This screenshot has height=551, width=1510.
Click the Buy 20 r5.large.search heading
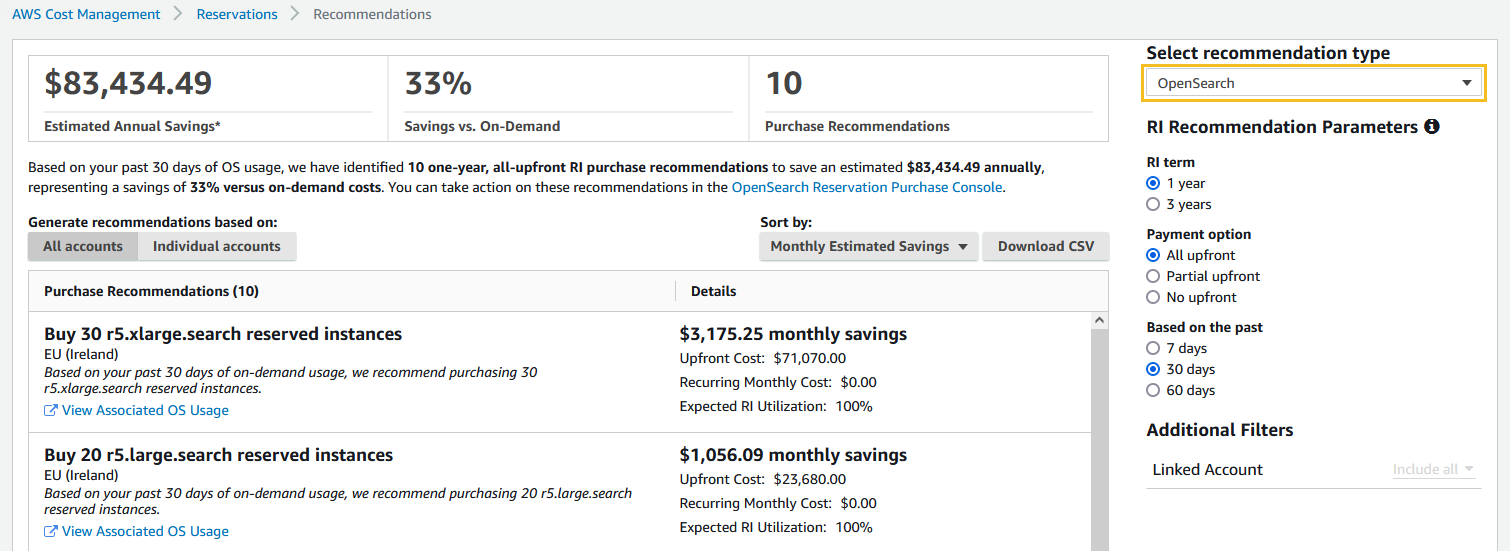[219, 455]
